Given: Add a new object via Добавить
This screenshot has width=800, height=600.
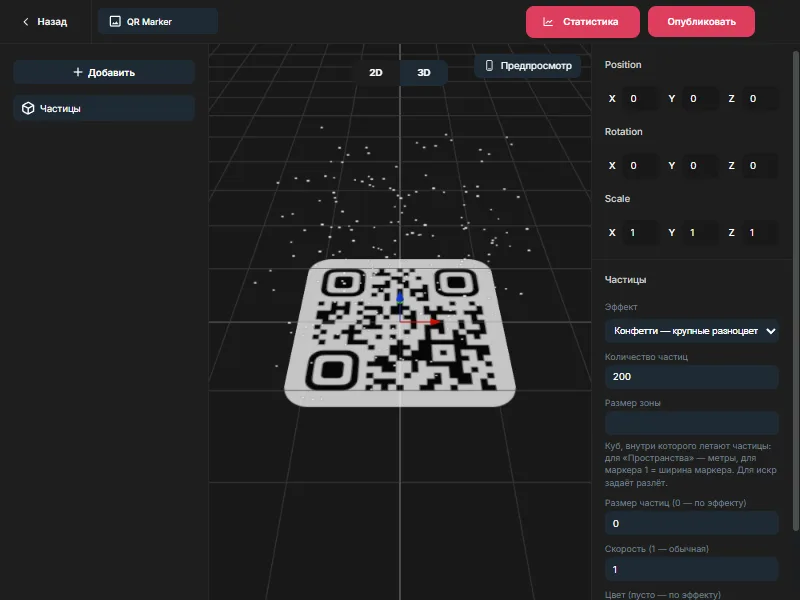Looking at the screenshot, I should tap(104, 72).
